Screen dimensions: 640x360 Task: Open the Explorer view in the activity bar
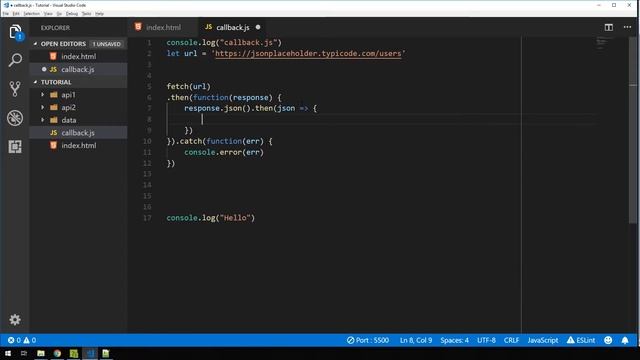[15, 32]
